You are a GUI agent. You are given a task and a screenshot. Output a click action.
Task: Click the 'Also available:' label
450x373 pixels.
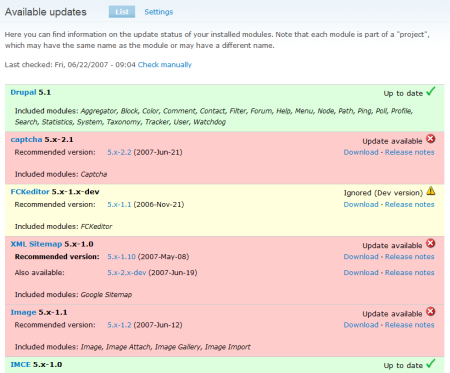tap(40, 273)
